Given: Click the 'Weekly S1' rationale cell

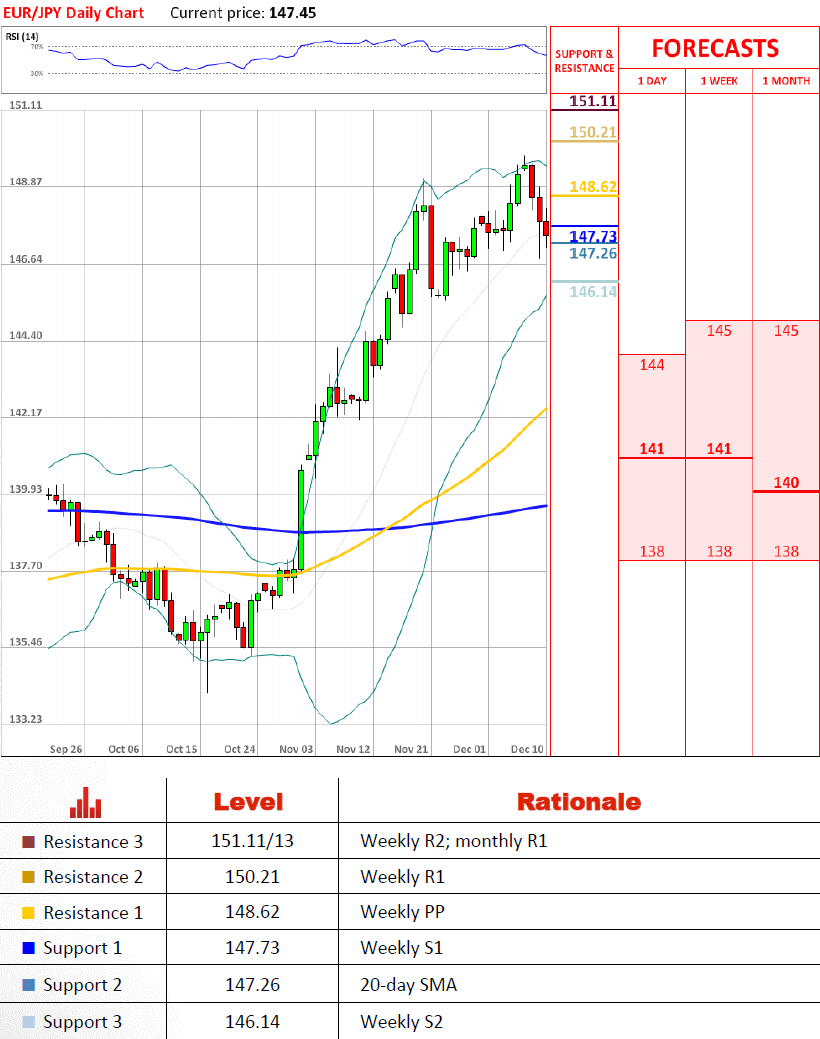Looking at the screenshot, I should 402,948.
